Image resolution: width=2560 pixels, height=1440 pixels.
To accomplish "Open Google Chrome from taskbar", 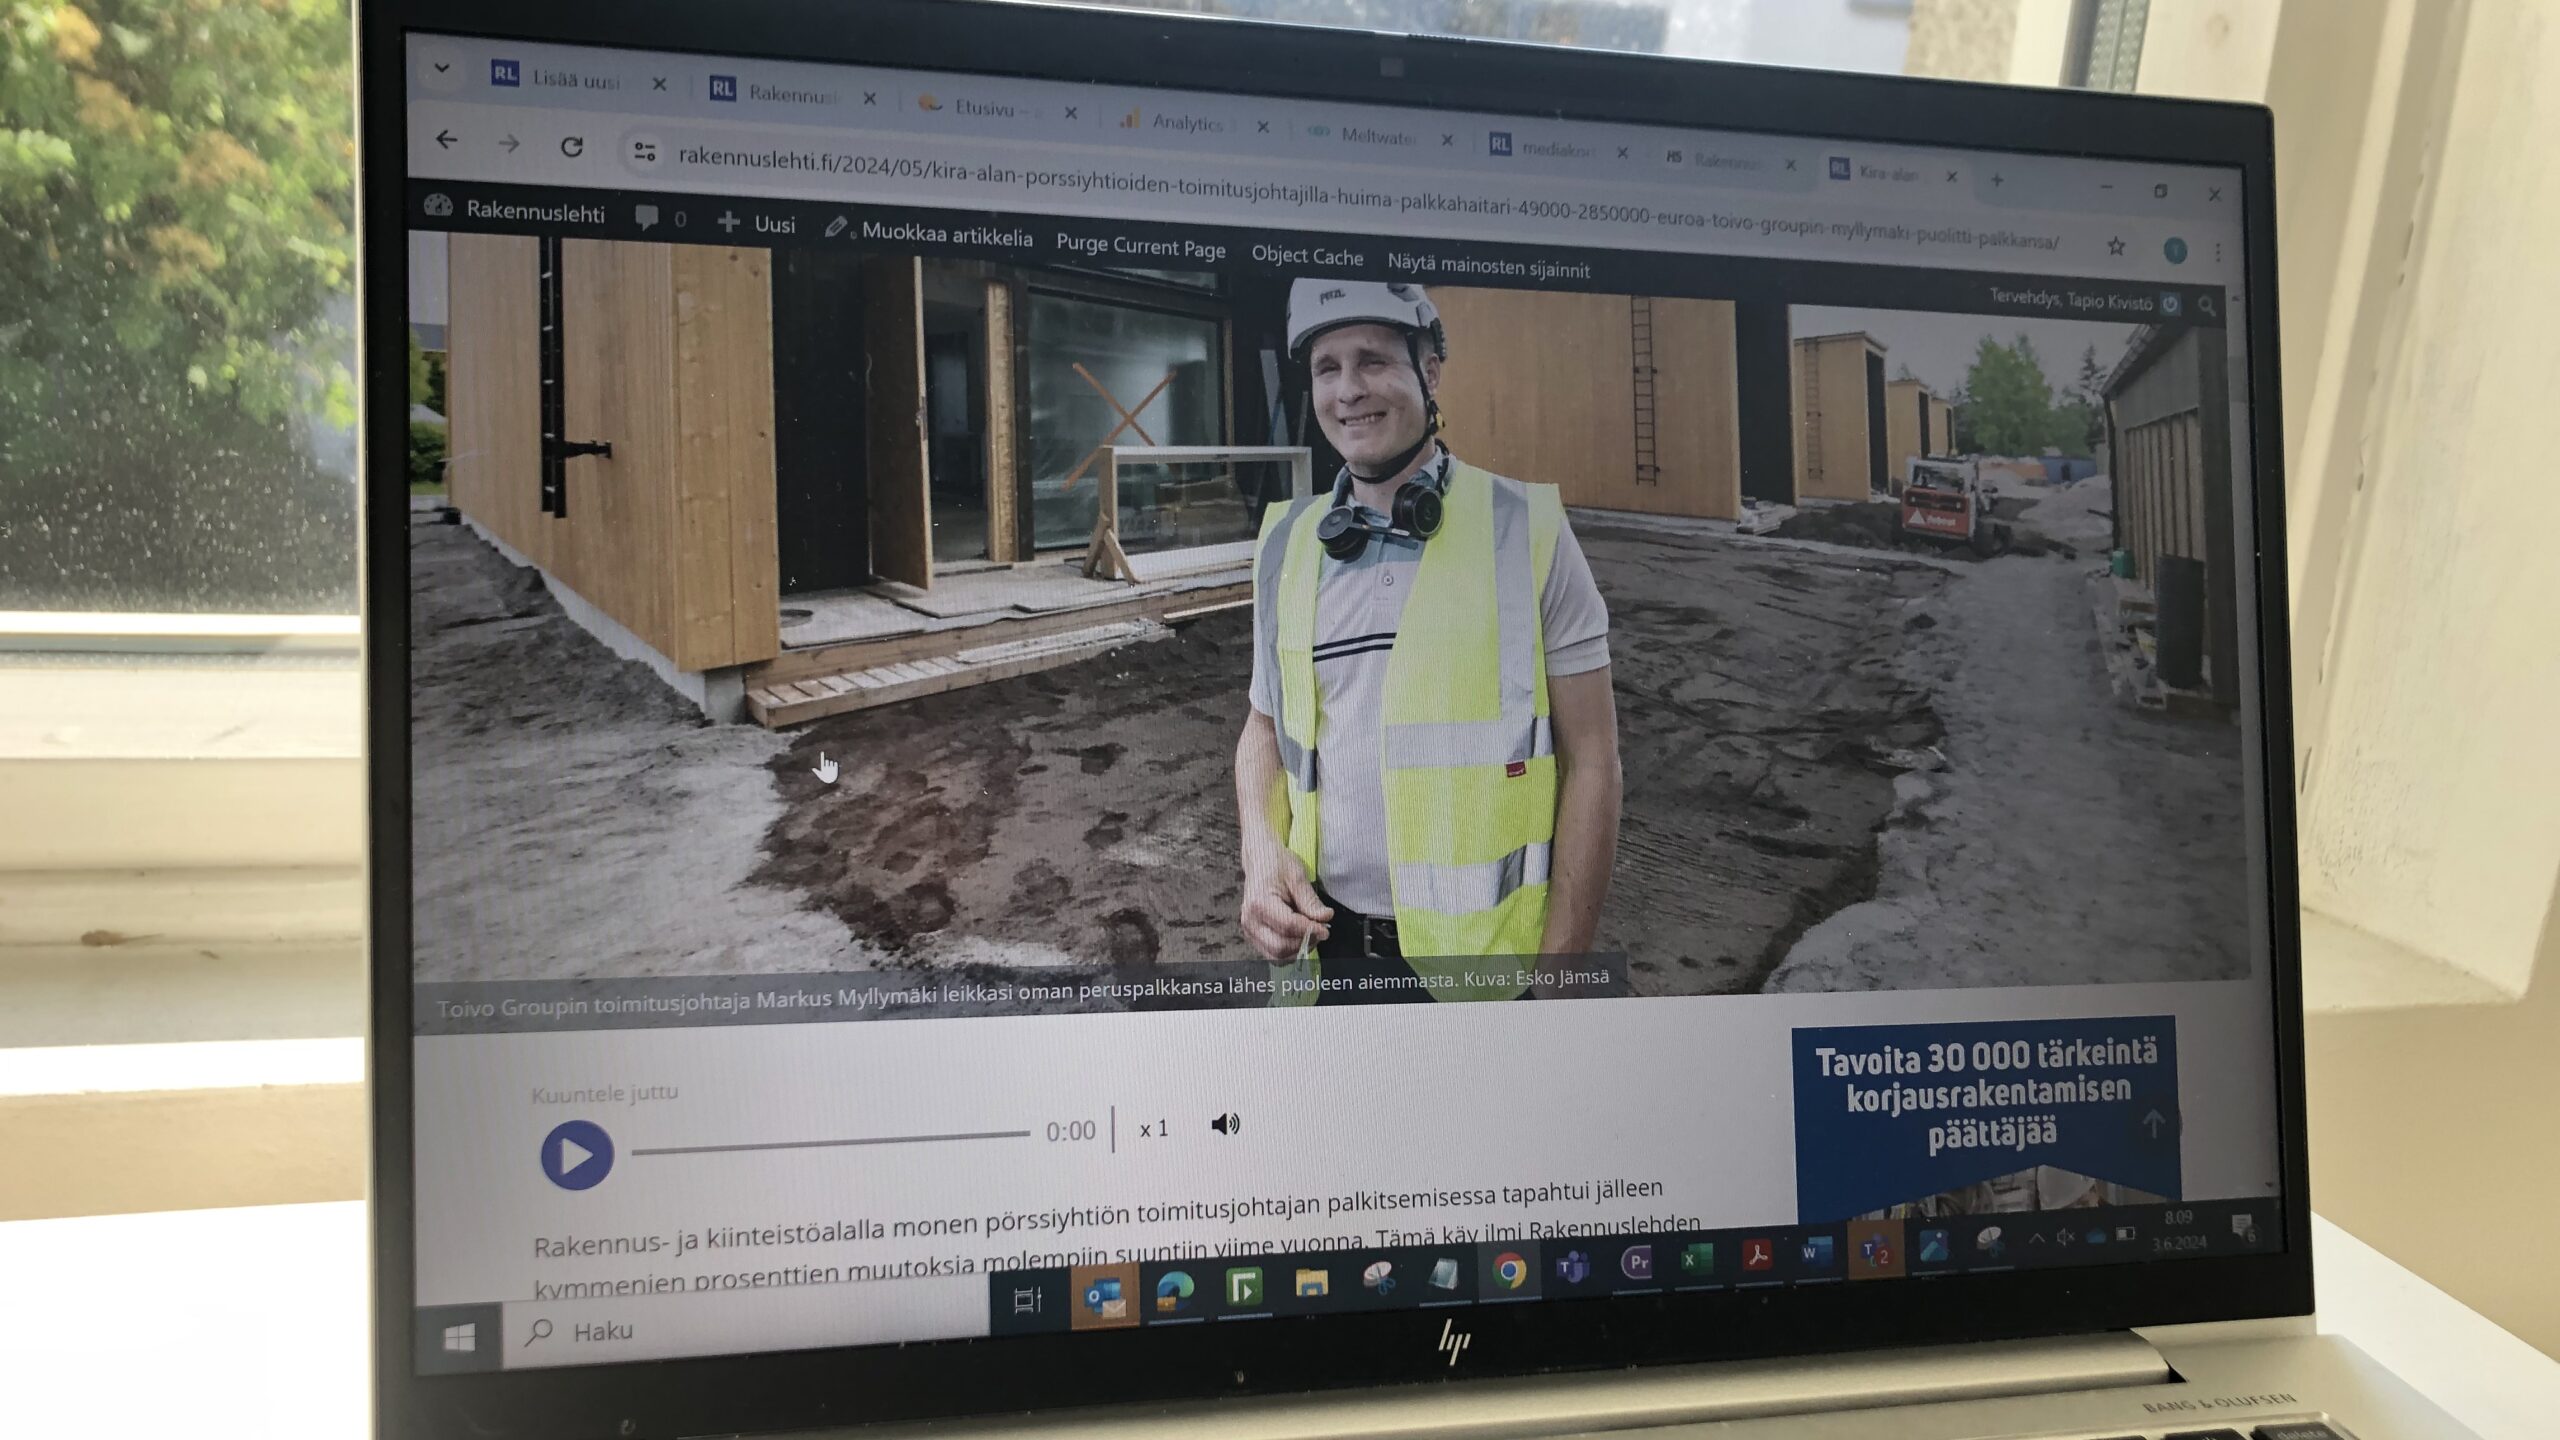I will coord(1510,1270).
